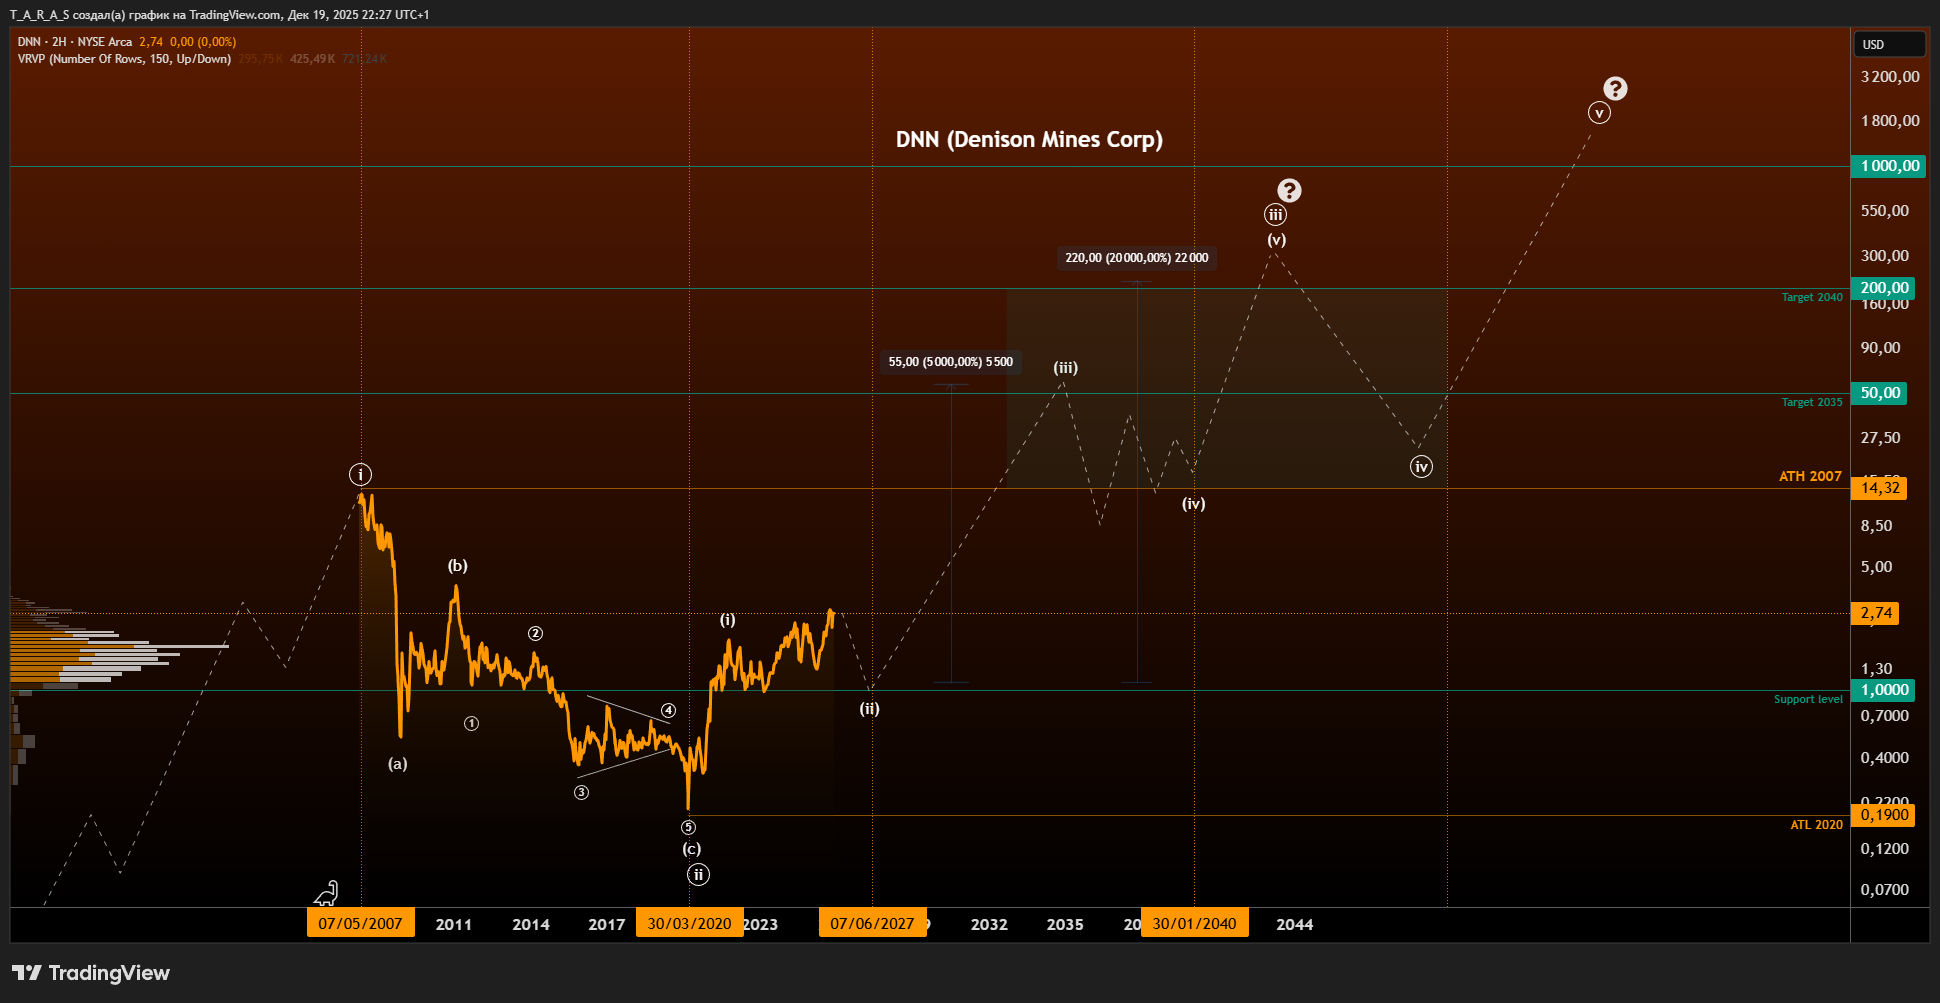Click the 2014 label on time axis
Image resolution: width=1940 pixels, height=1003 pixels.
pos(531,925)
